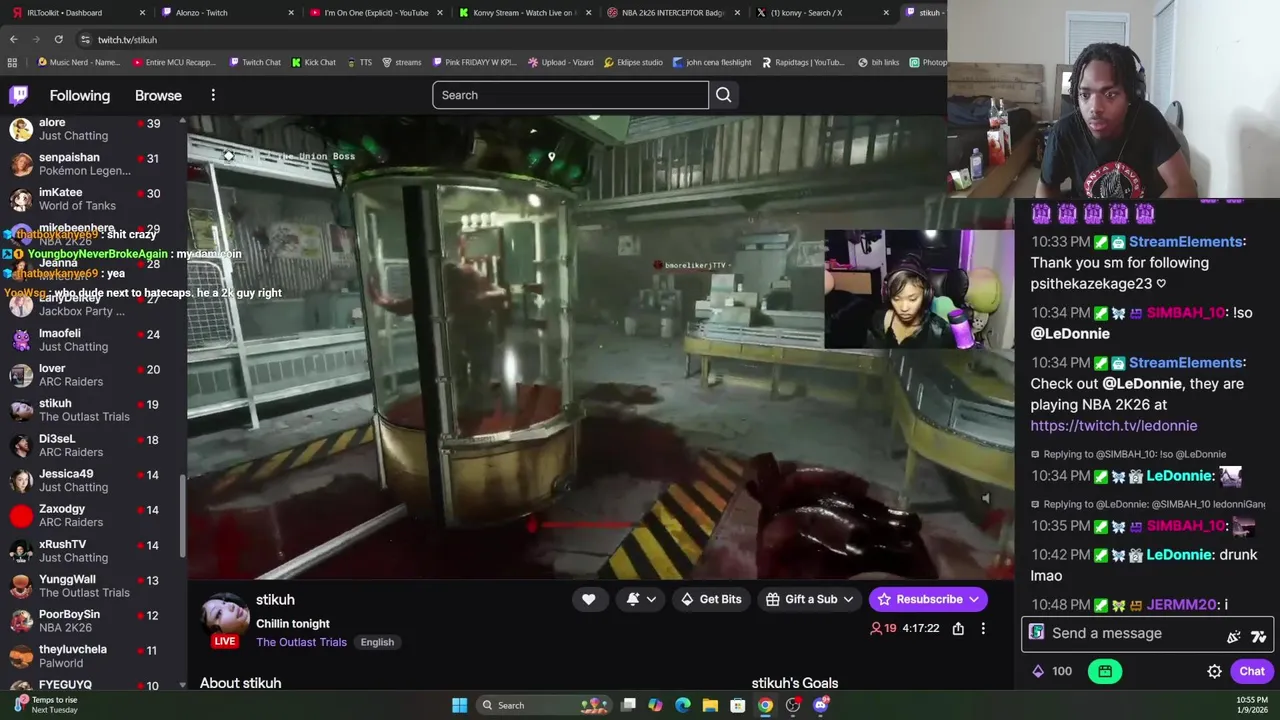Open File Explorer from the taskbar
Image resolution: width=1280 pixels, height=720 pixels.
click(x=710, y=705)
